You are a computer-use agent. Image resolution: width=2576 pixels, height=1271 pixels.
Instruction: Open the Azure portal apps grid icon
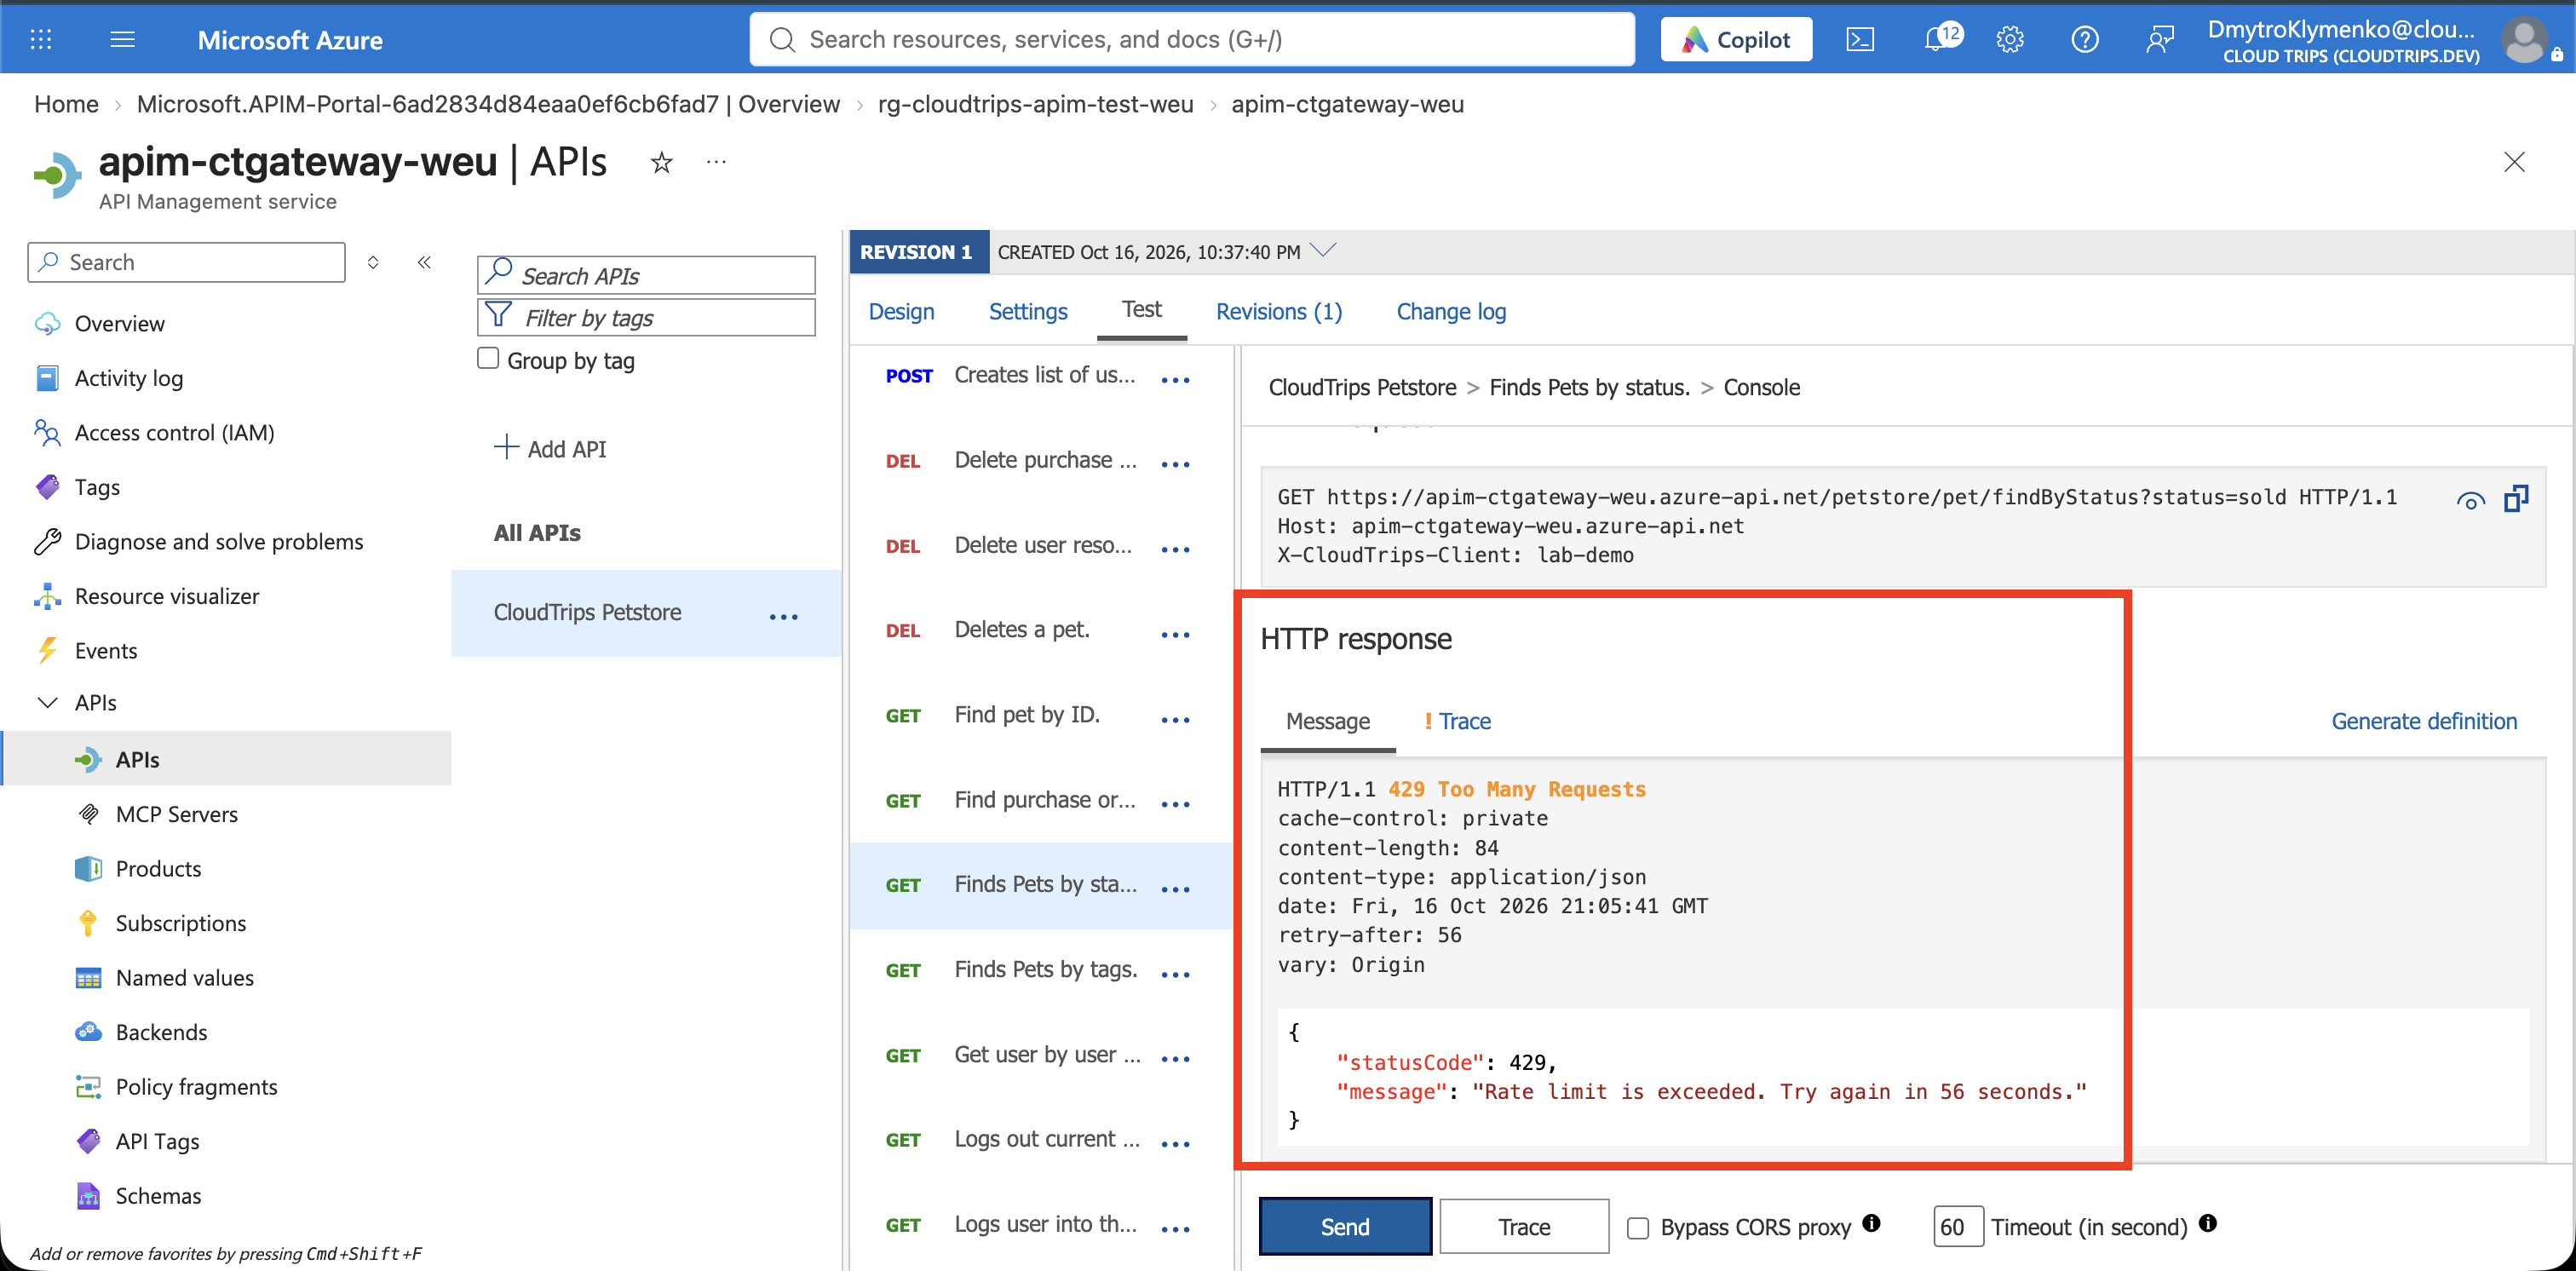(x=41, y=39)
